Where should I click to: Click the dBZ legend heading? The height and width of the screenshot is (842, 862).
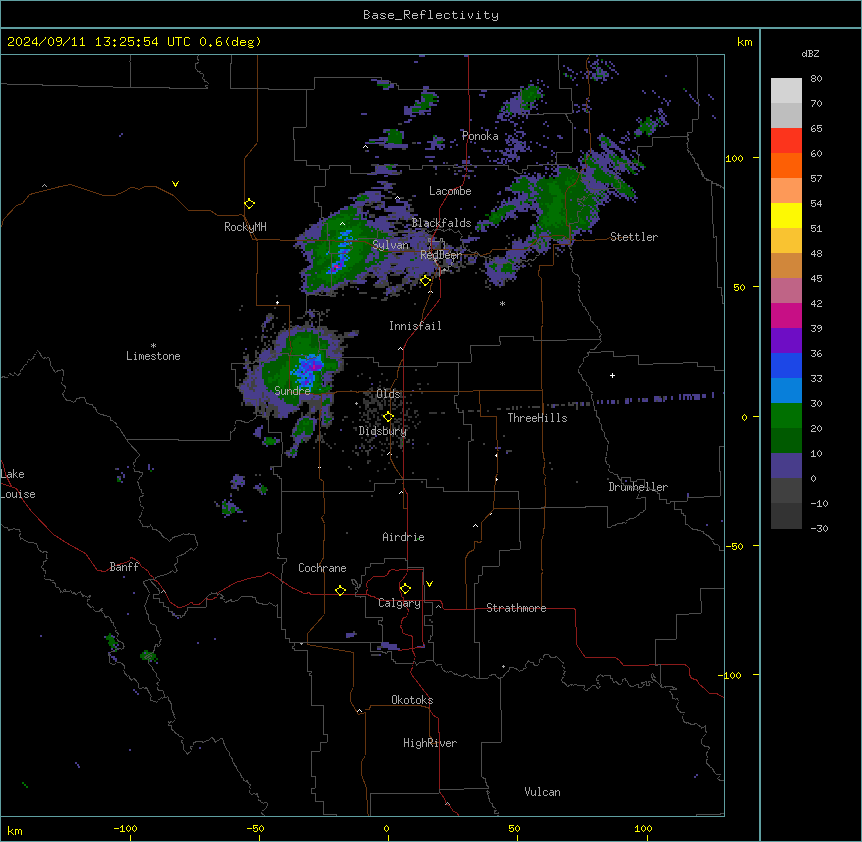(810, 54)
